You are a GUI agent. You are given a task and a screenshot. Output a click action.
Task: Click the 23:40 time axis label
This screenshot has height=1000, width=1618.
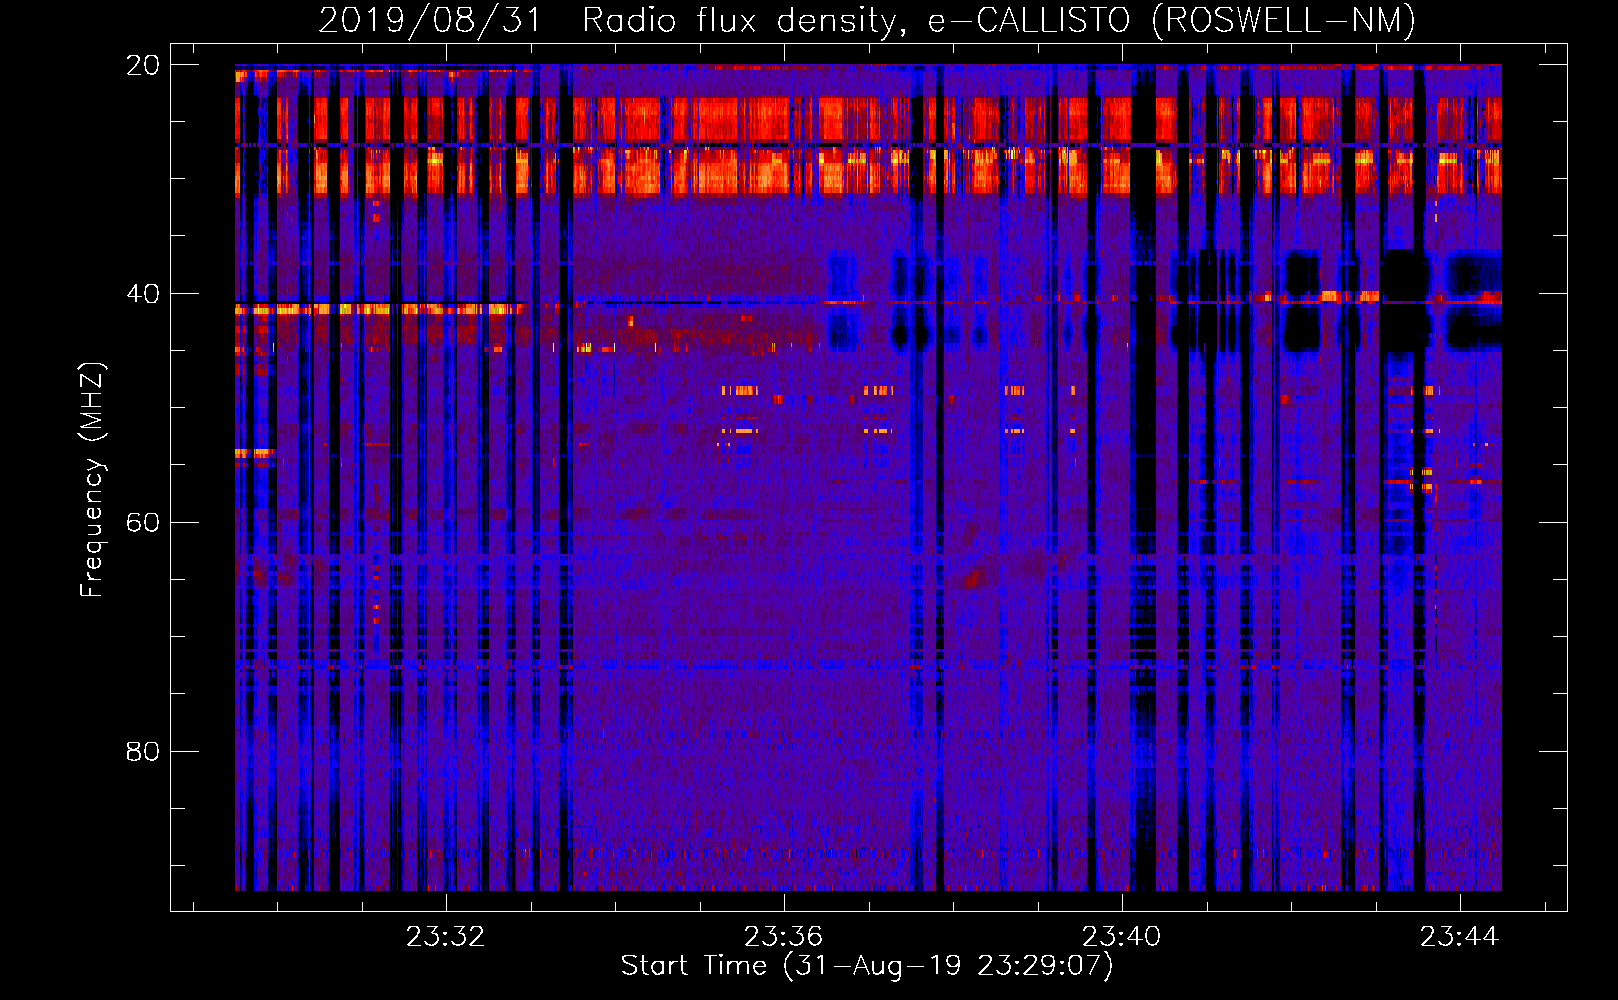pos(1121,936)
